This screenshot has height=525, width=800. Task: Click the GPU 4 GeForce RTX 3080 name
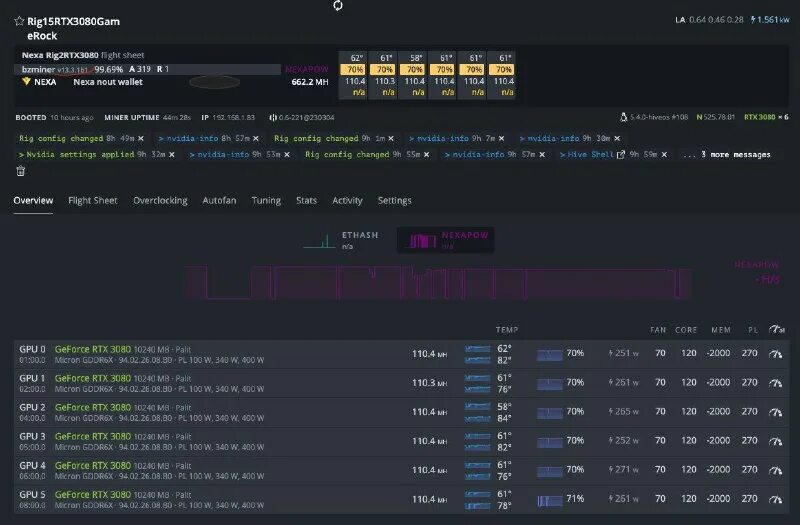93,466
